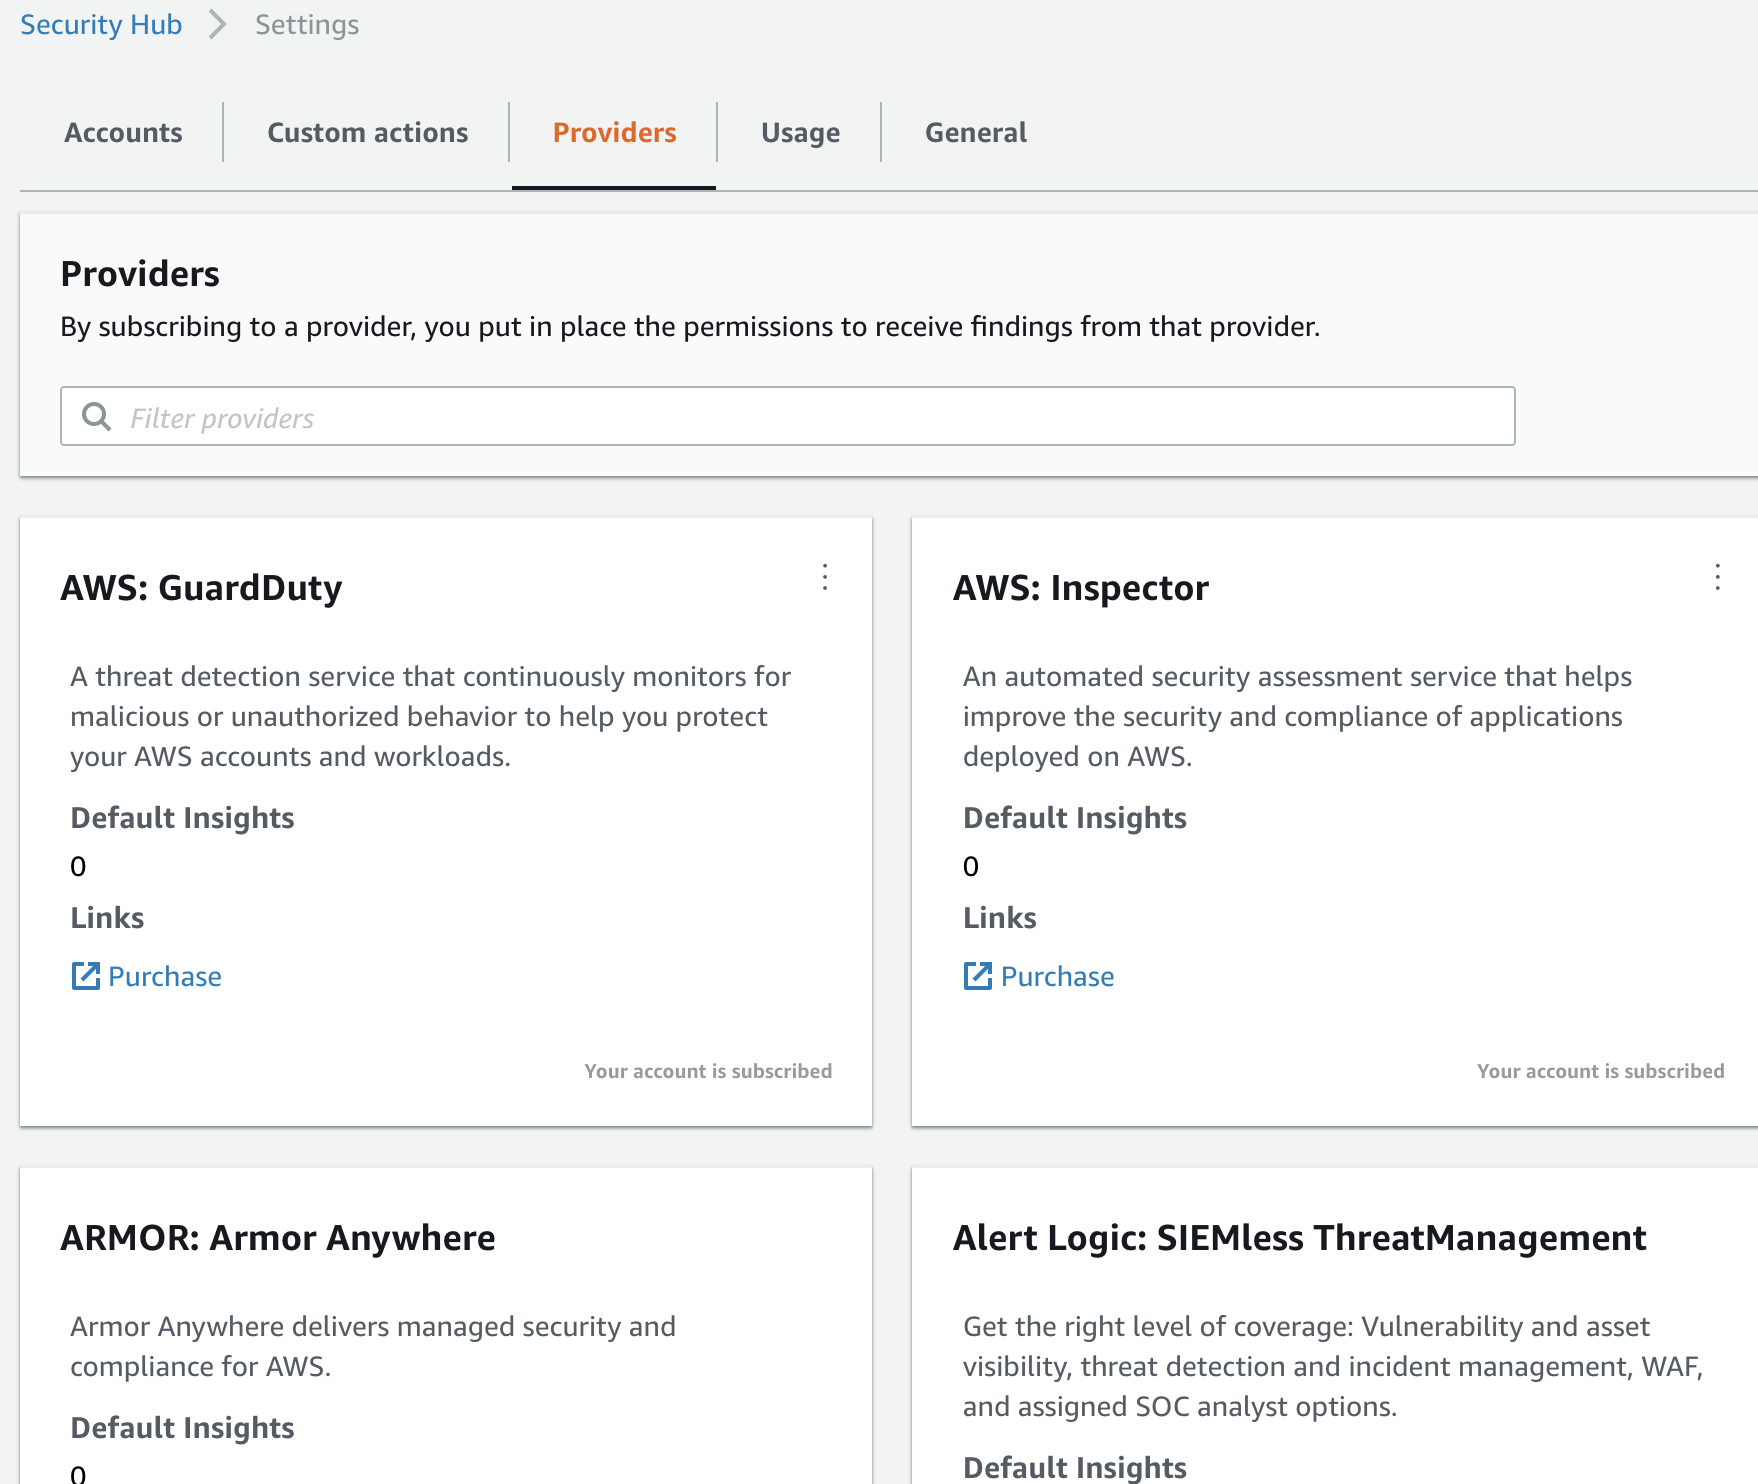
Task: Open the AWS: GuardDuty card options menu
Action: (x=825, y=577)
